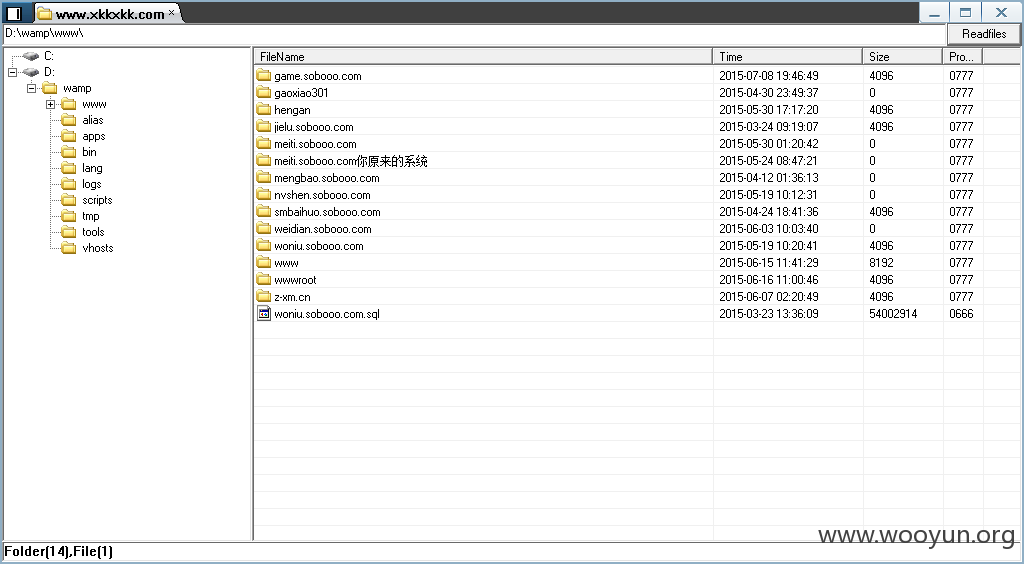Click the path field showing D:\wamp\www\
1024x564 pixels.
click(x=475, y=33)
